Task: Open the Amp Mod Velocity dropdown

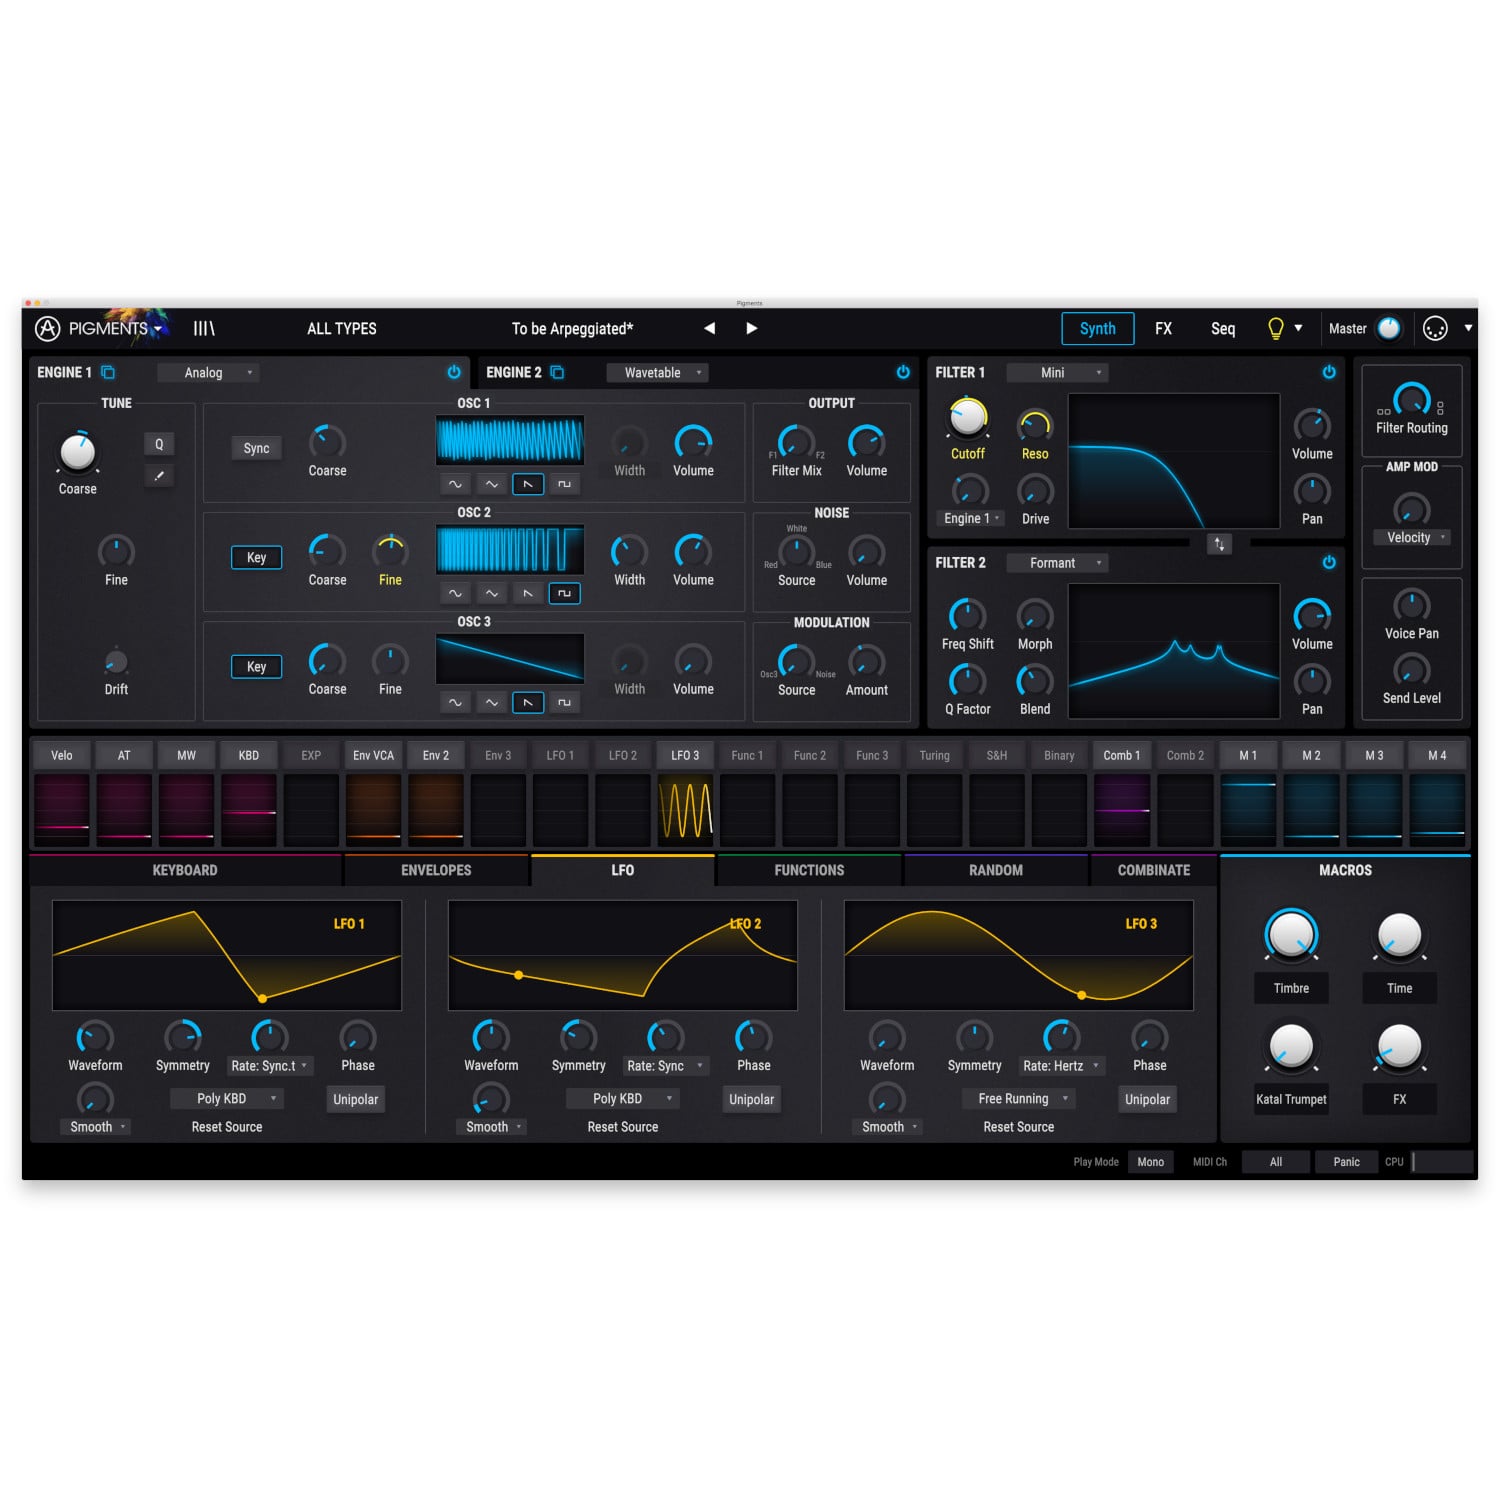Action: pyautogui.click(x=1414, y=537)
